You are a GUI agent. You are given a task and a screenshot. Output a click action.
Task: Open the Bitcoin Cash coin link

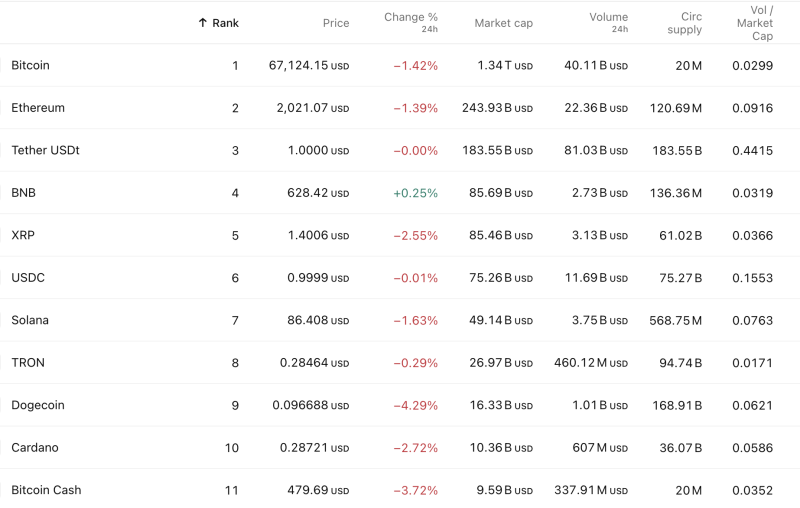pyautogui.click(x=46, y=490)
